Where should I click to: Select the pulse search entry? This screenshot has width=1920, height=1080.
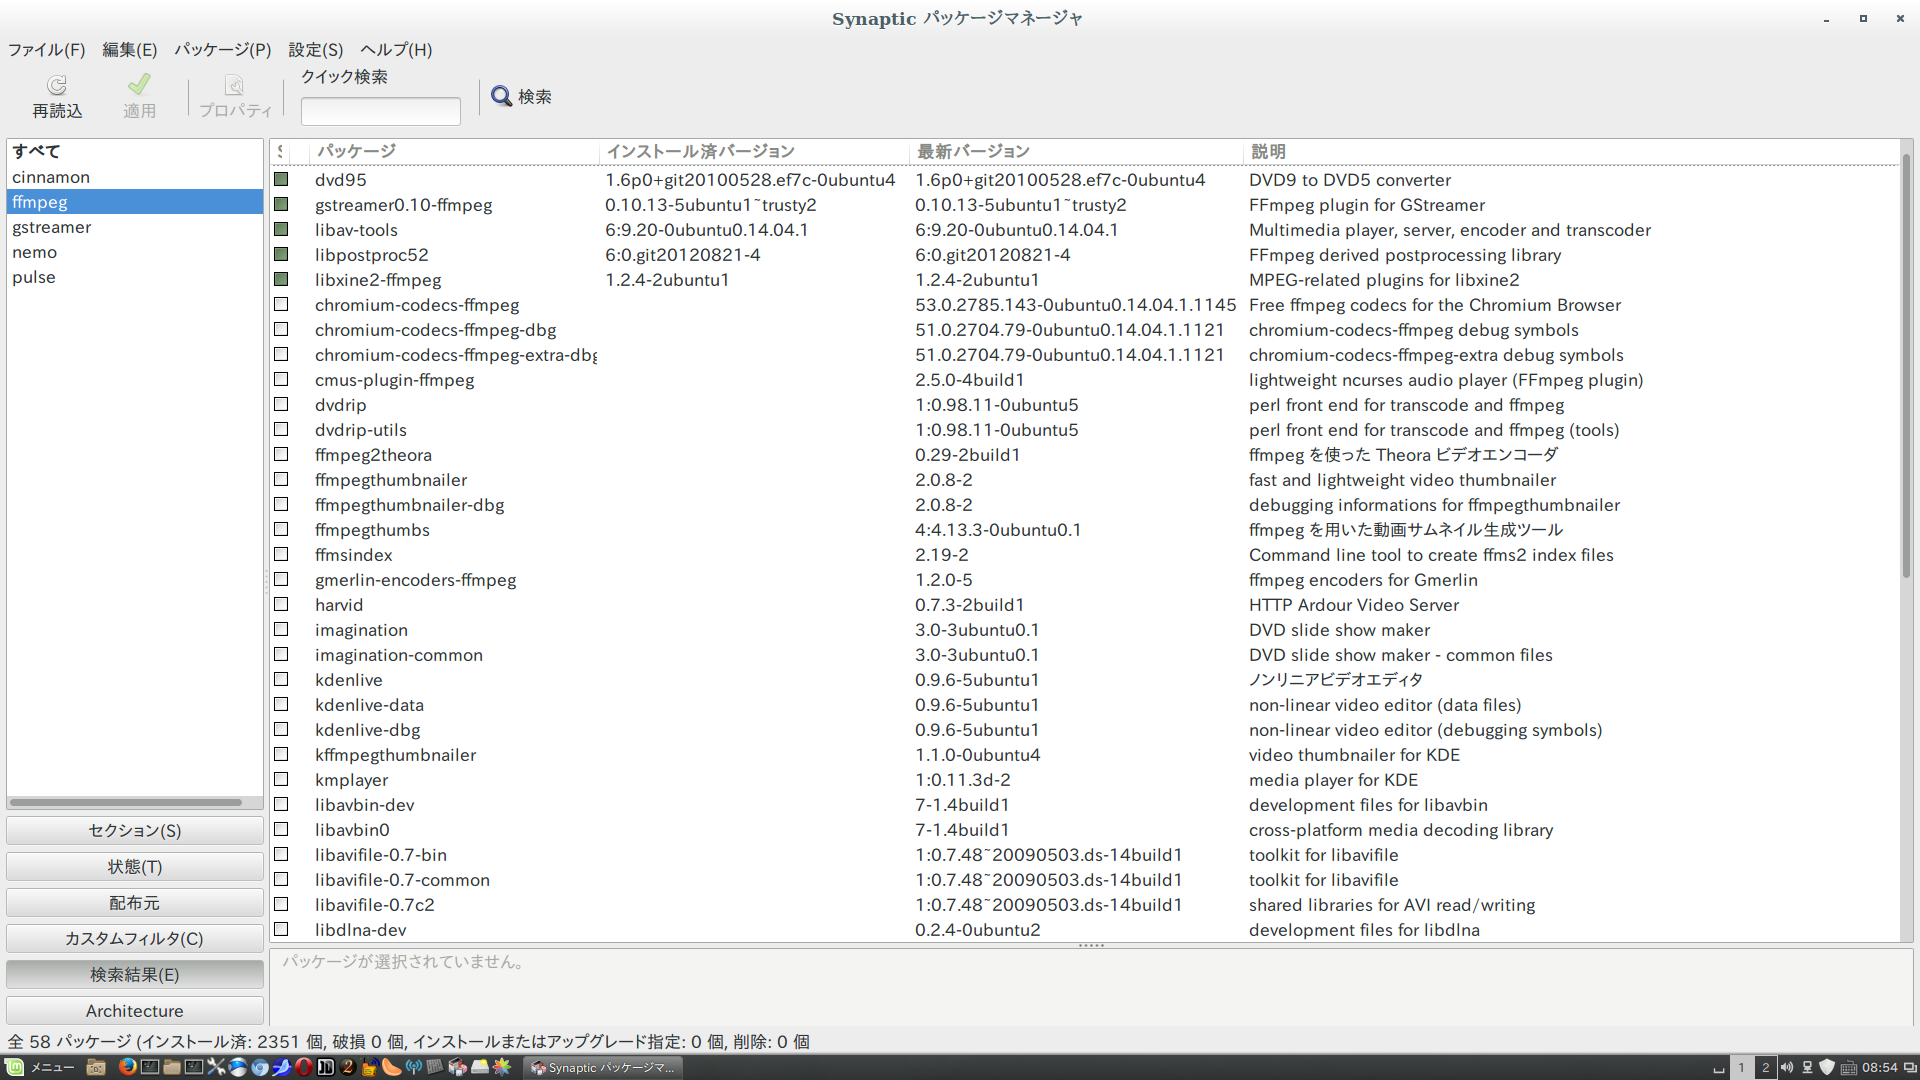(x=135, y=277)
